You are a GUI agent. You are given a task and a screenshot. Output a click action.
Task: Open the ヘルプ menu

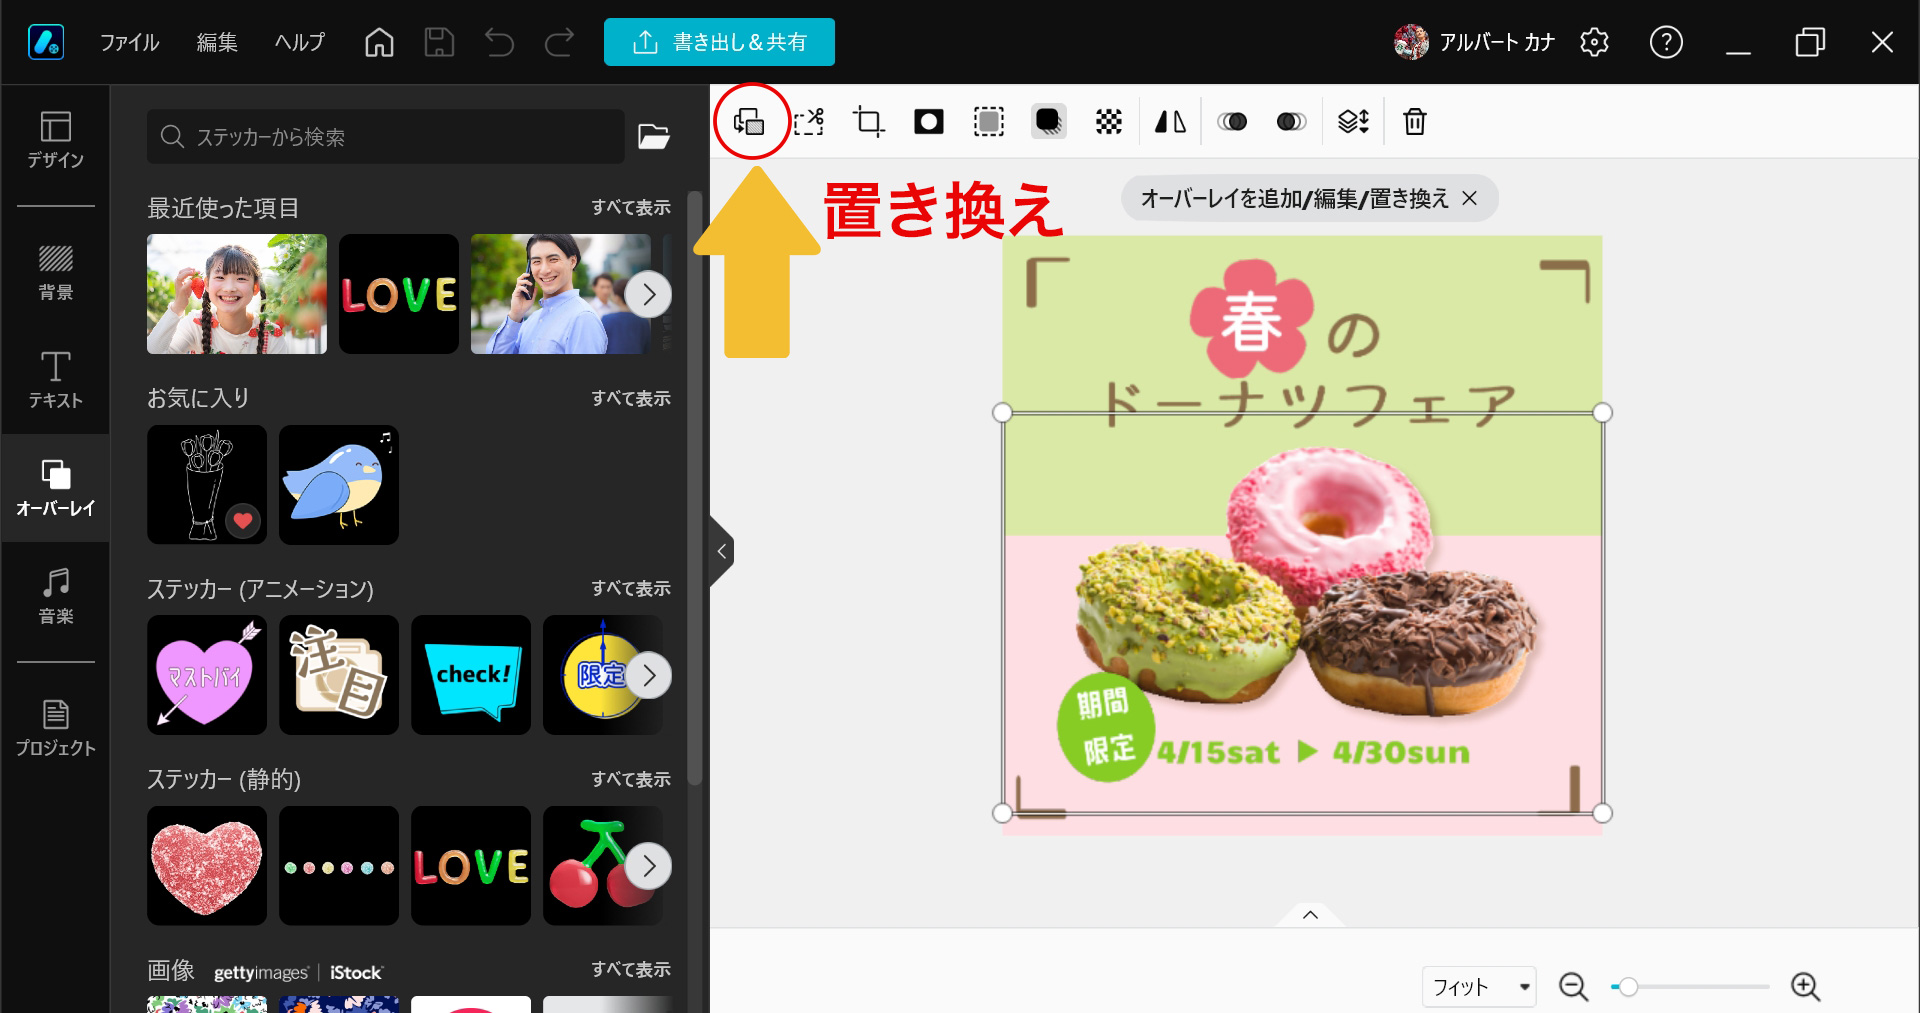tap(300, 42)
